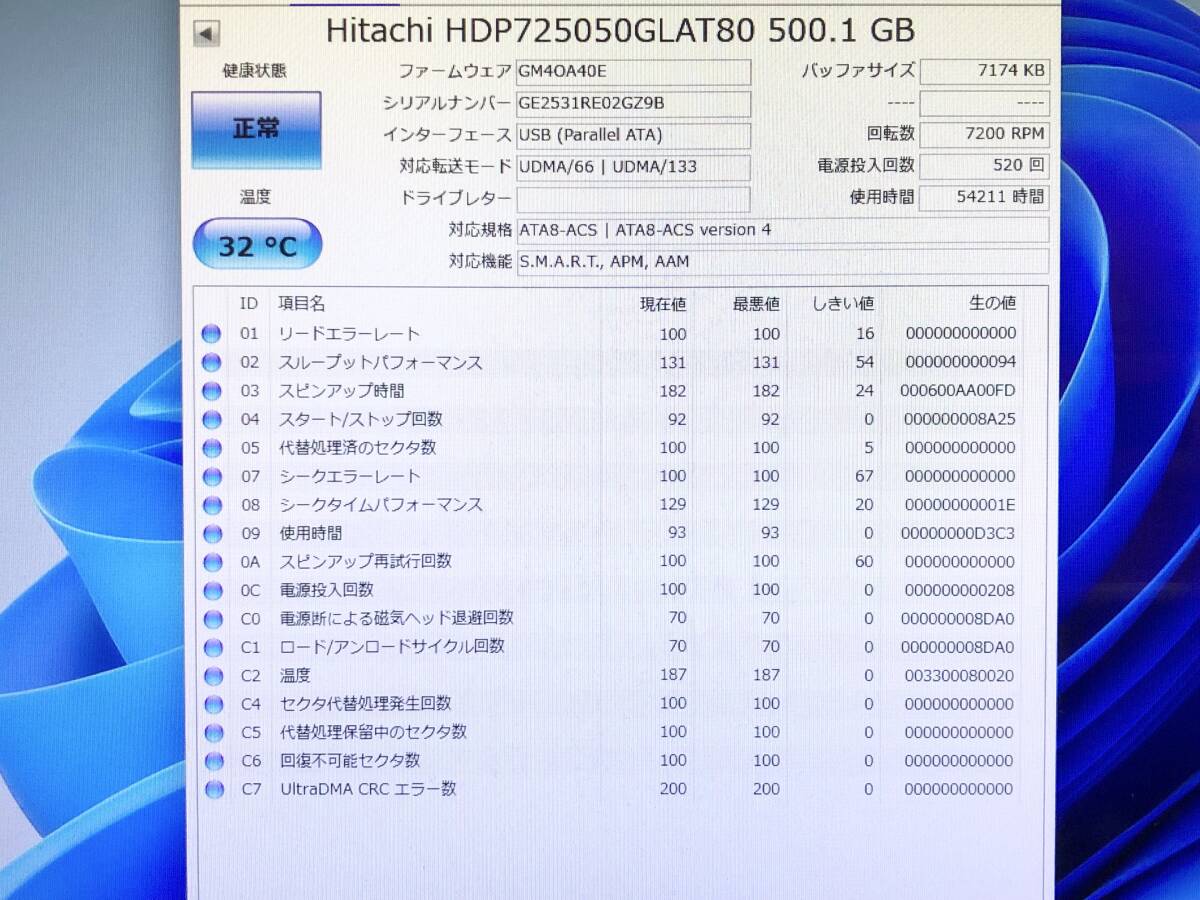Click the 正常 health status button

256,130
